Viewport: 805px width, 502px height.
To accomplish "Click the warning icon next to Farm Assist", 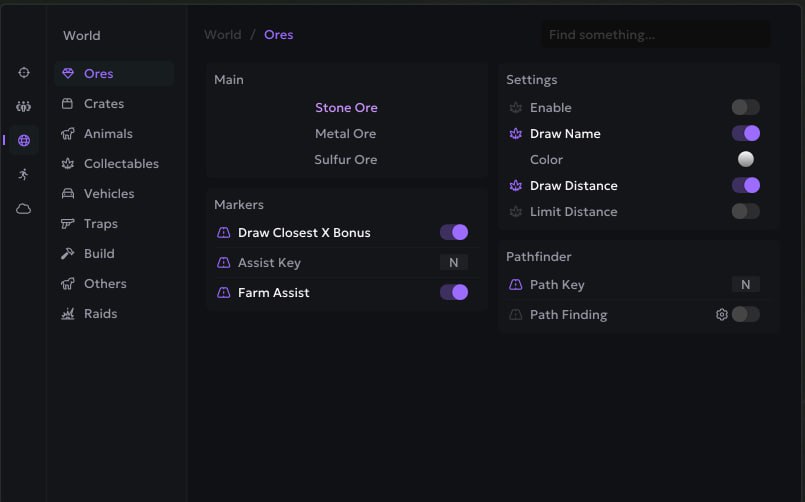I will pos(224,293).
